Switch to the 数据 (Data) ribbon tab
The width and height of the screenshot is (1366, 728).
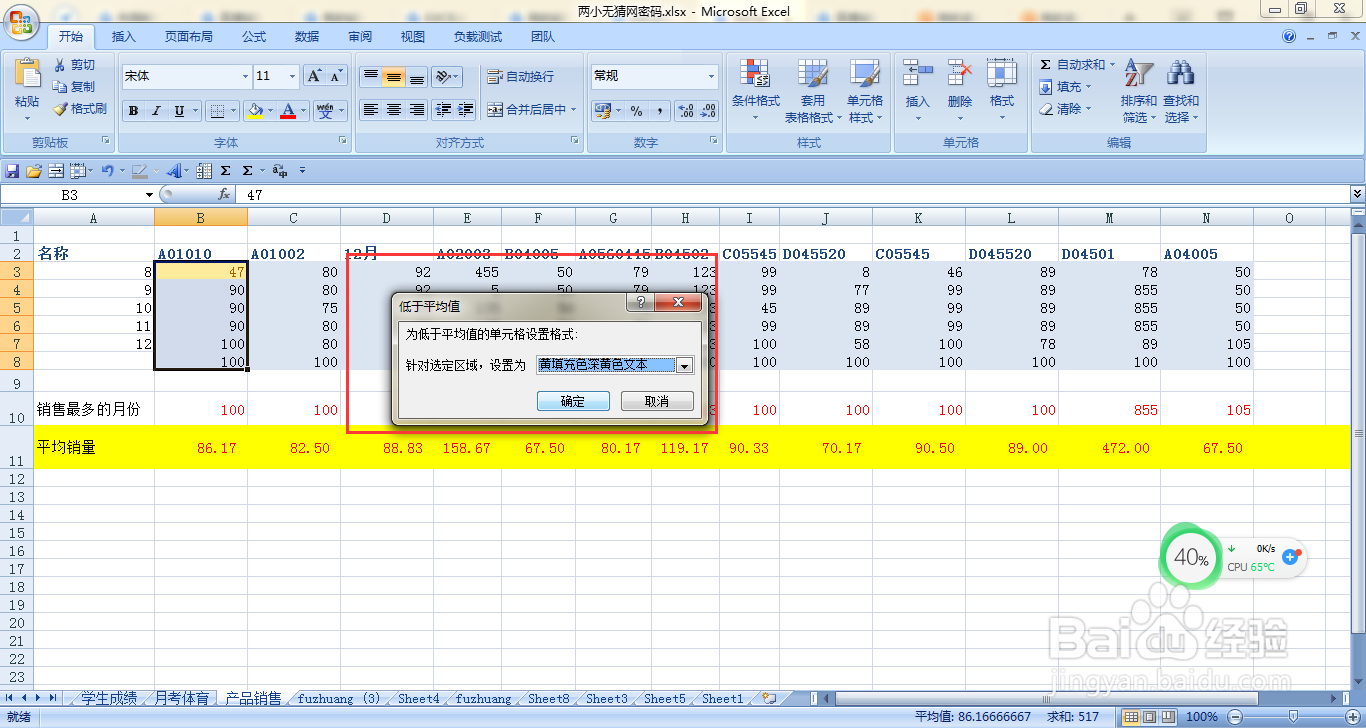click(307, 37)
